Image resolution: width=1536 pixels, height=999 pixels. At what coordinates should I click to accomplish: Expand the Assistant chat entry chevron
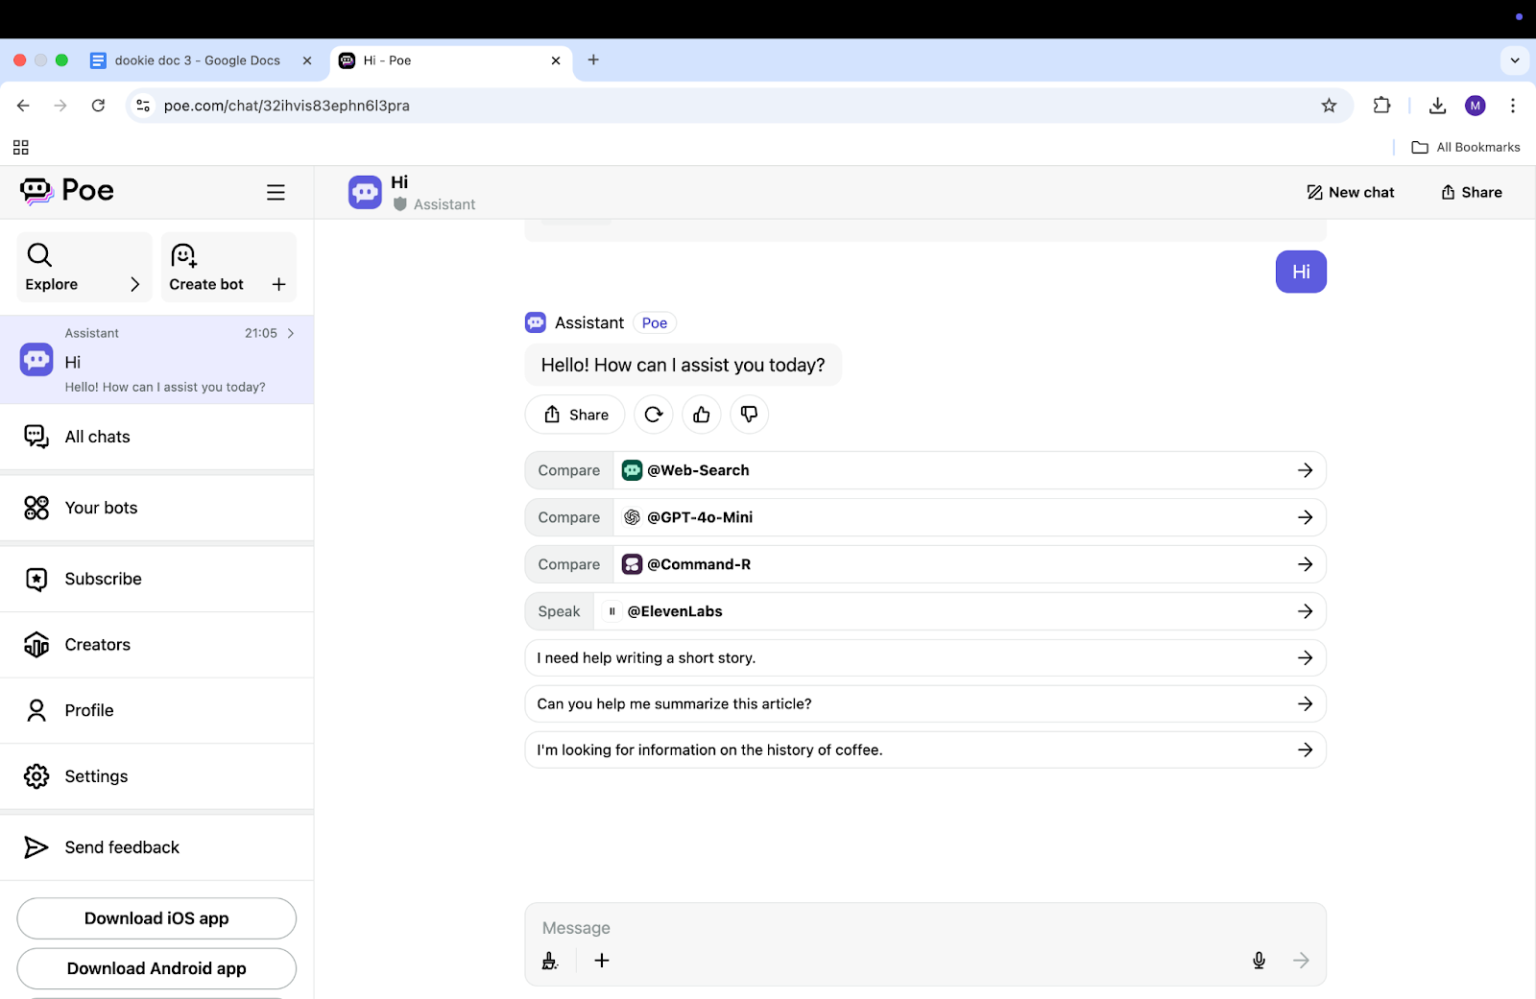click(x=291, y=333)
